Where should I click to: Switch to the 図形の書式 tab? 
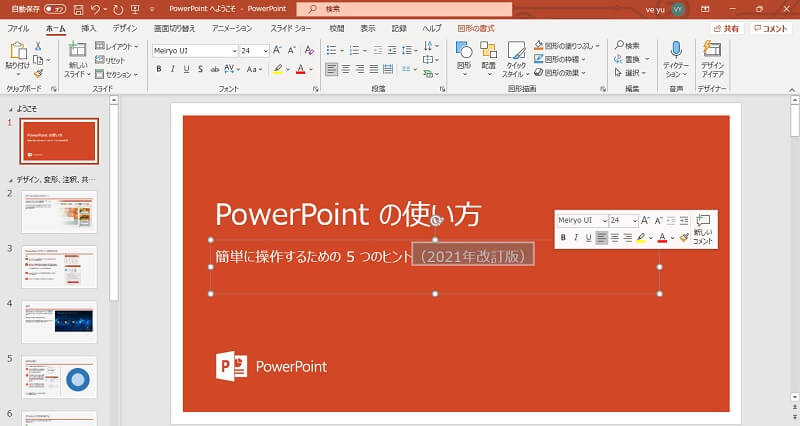tap(476, 29)
